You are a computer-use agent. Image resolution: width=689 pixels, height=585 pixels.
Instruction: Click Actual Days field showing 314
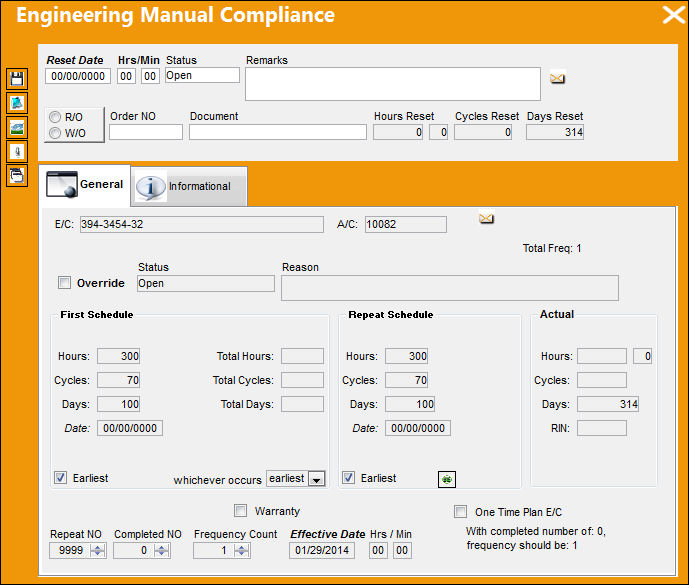(x=608, y=404)
